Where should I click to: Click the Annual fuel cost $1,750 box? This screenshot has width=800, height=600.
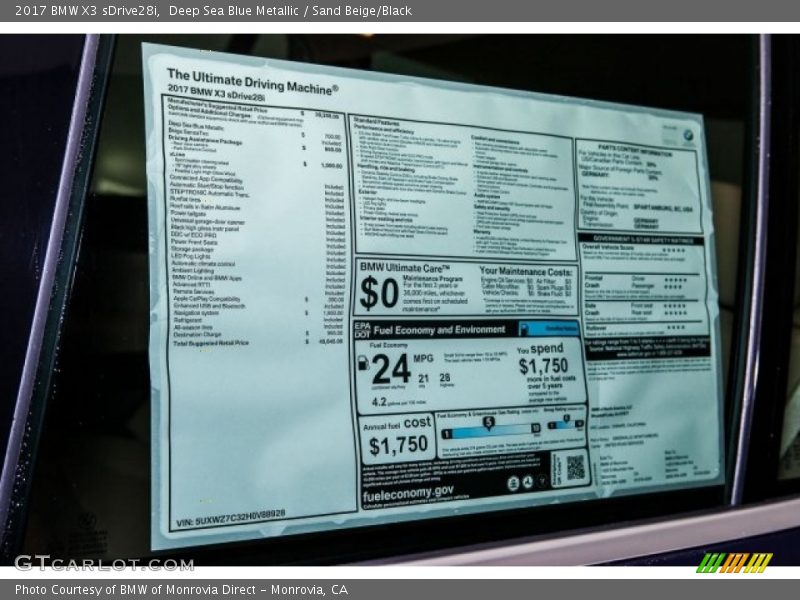(x=398, y=437)
